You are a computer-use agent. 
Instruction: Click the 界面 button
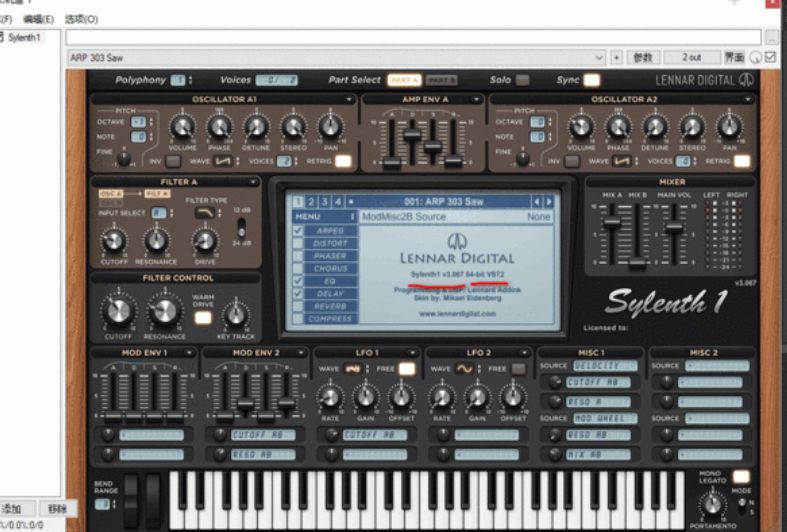point(734,58)
